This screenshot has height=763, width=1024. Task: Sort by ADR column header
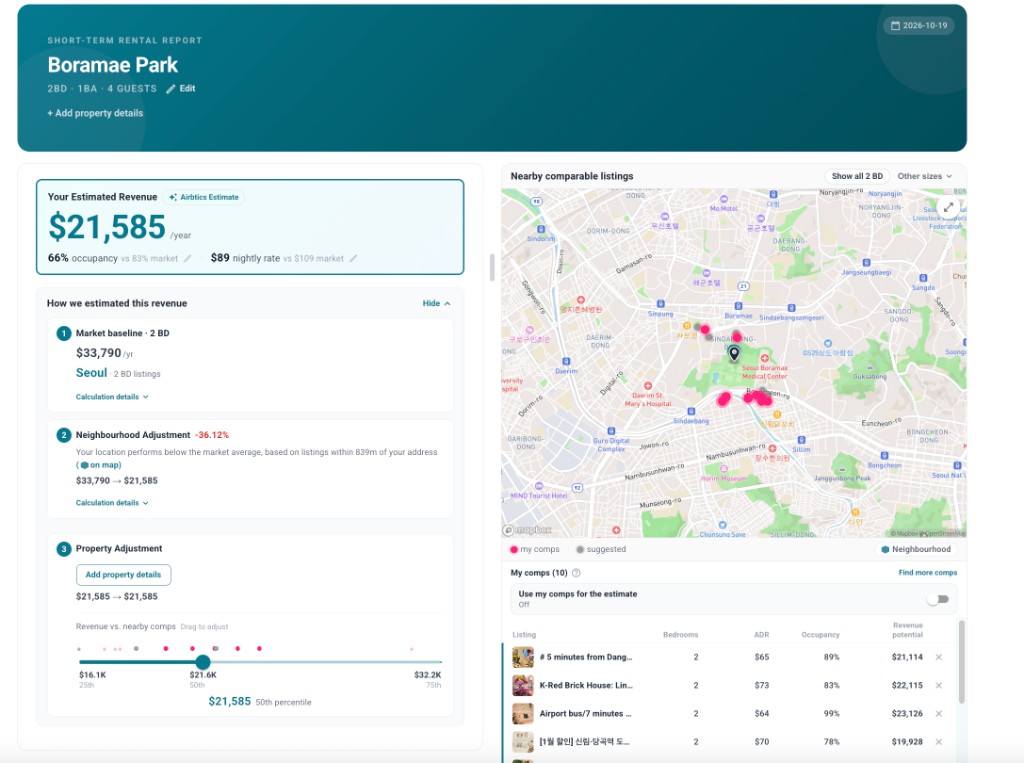tap(761, 635)
